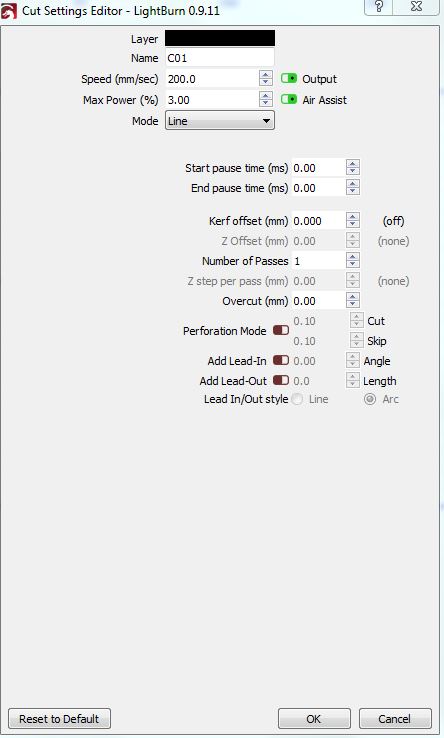Increase Start pause time with up arrow

tap(353, 164)
